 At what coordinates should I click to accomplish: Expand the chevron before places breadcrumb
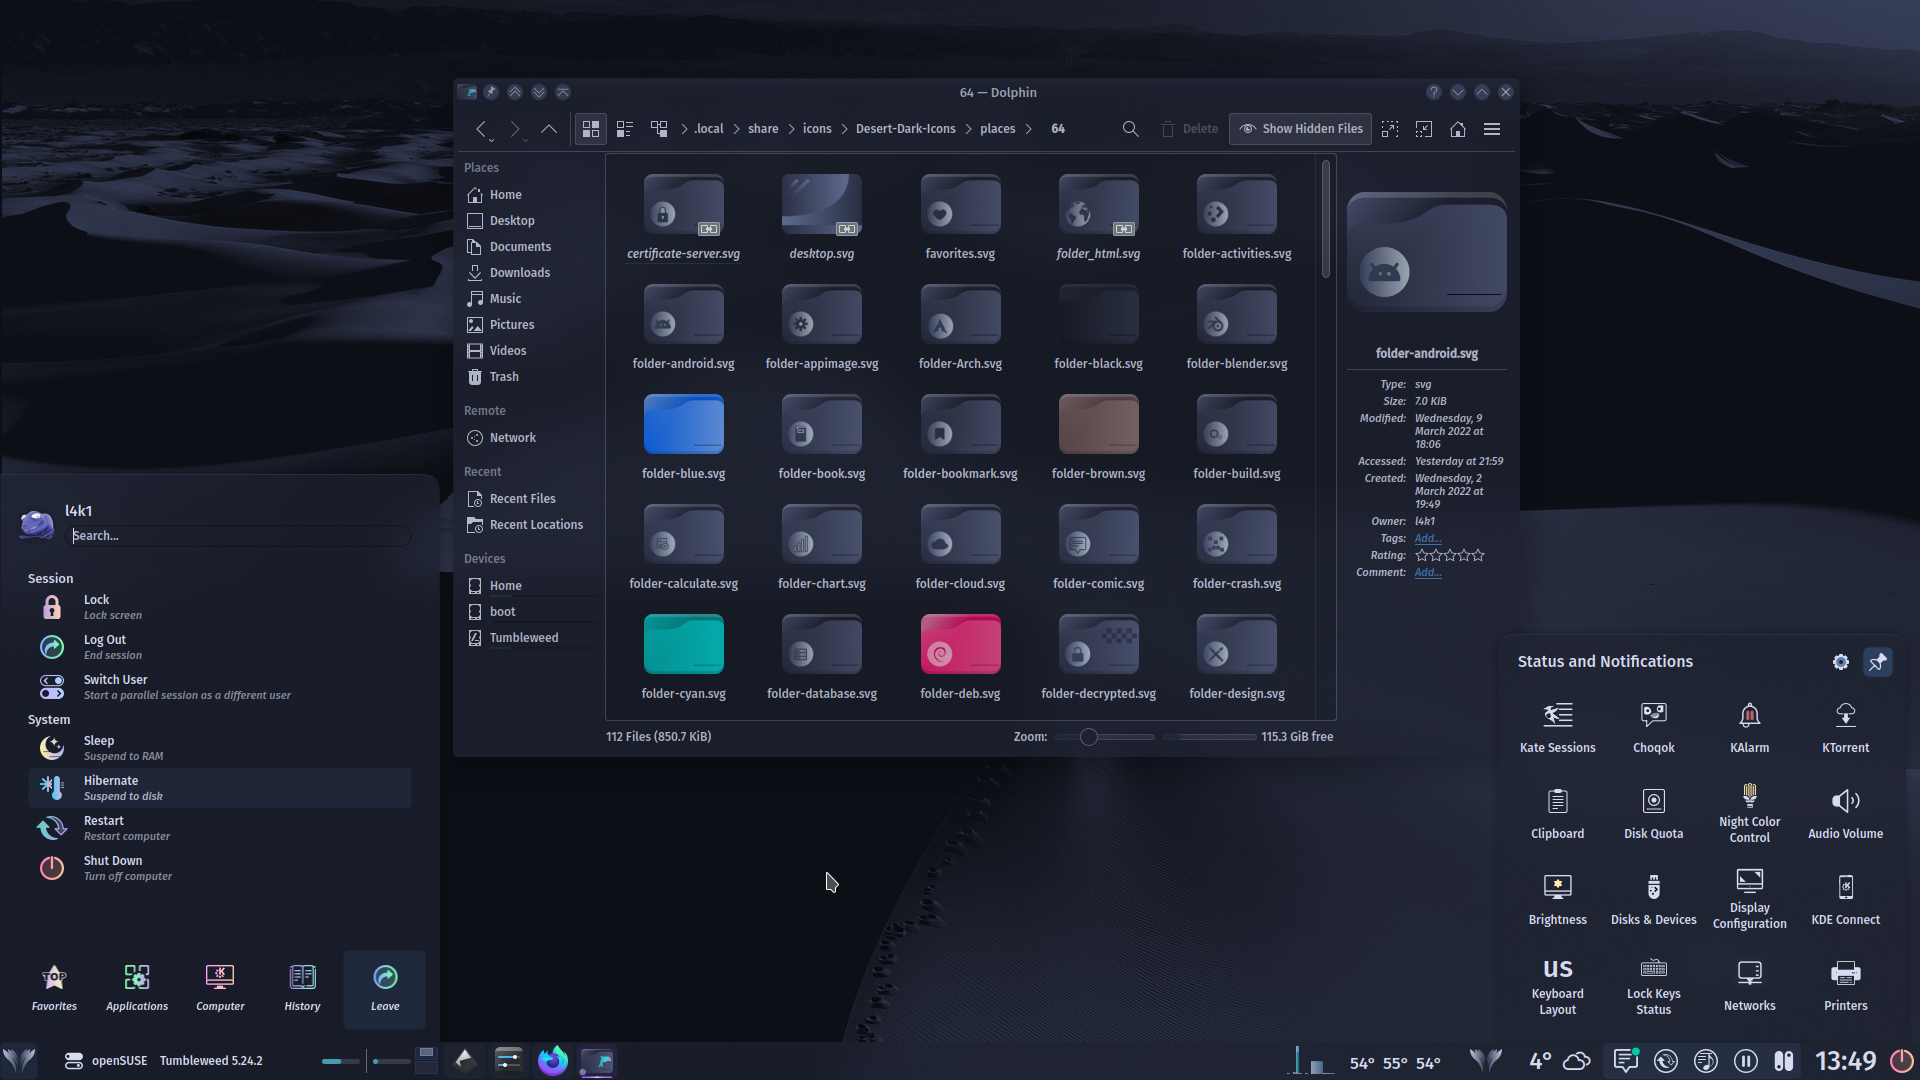tap(969, 129)
